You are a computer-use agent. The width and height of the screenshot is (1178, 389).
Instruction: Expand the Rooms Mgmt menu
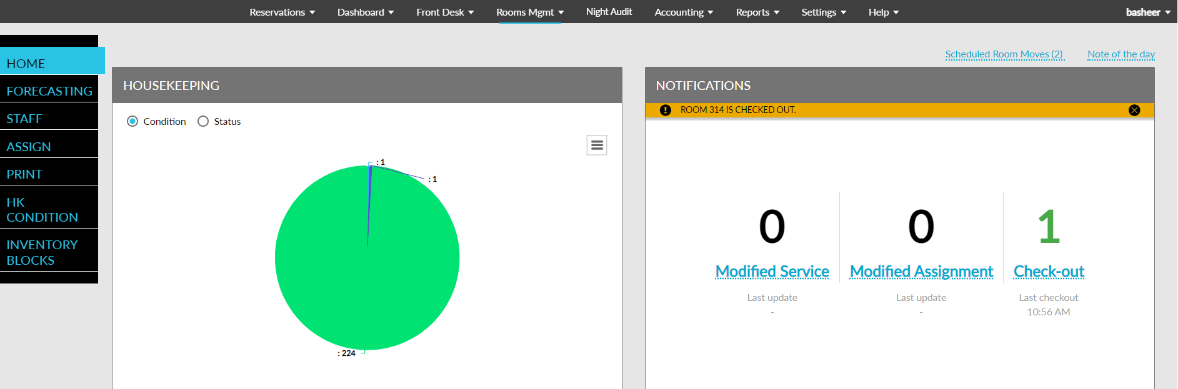(530, 12)
